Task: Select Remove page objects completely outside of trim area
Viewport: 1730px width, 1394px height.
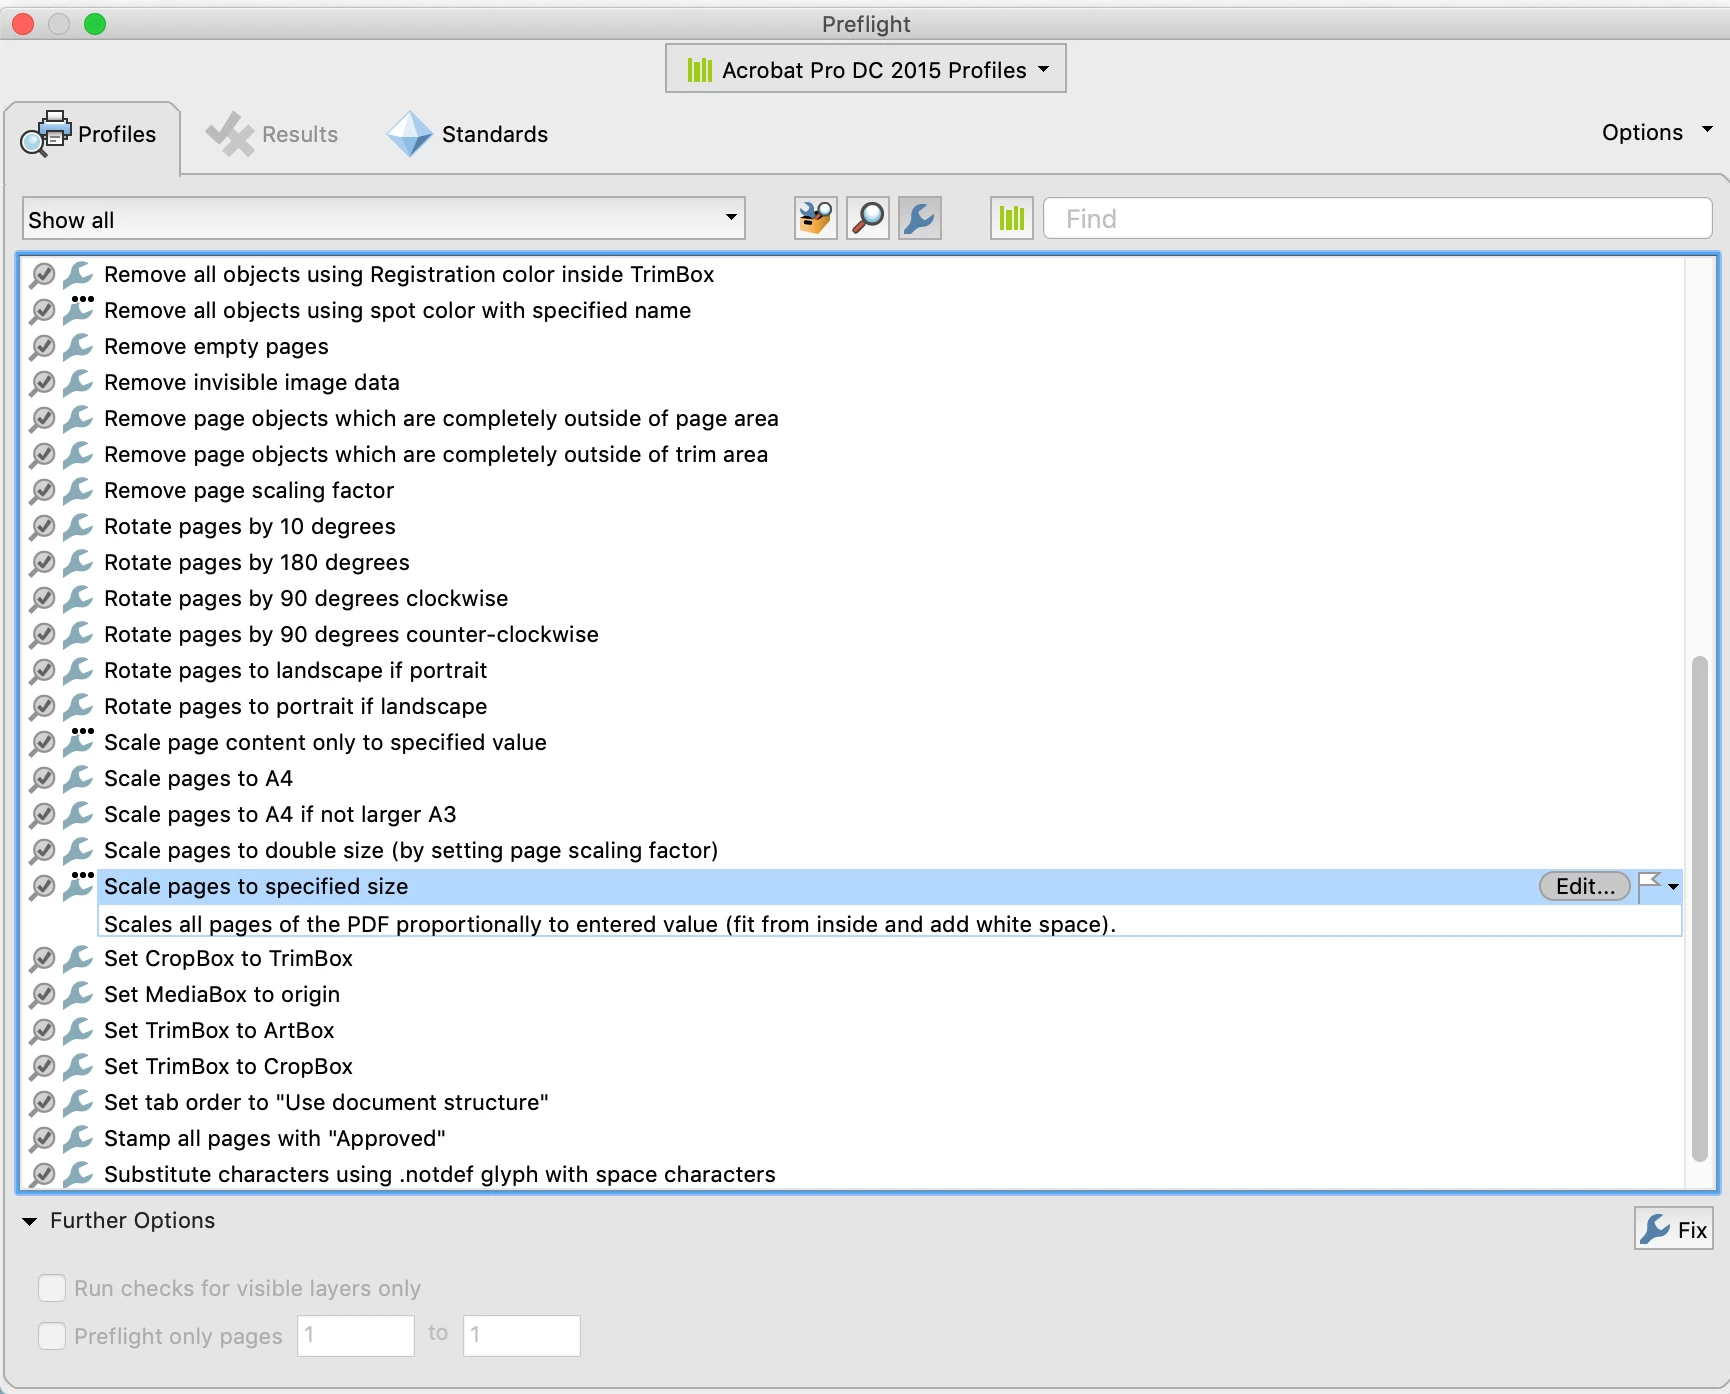Action: point(436,454)
